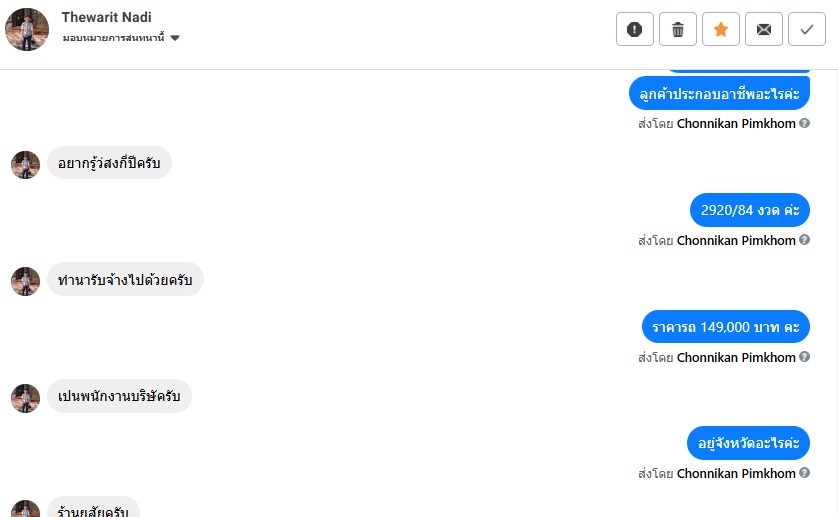Open Chonnikan Pimkhom link under 2920/84 message
Image resolution: width=838 pixels, height=517 pixels.
click(x=736, y=241)
